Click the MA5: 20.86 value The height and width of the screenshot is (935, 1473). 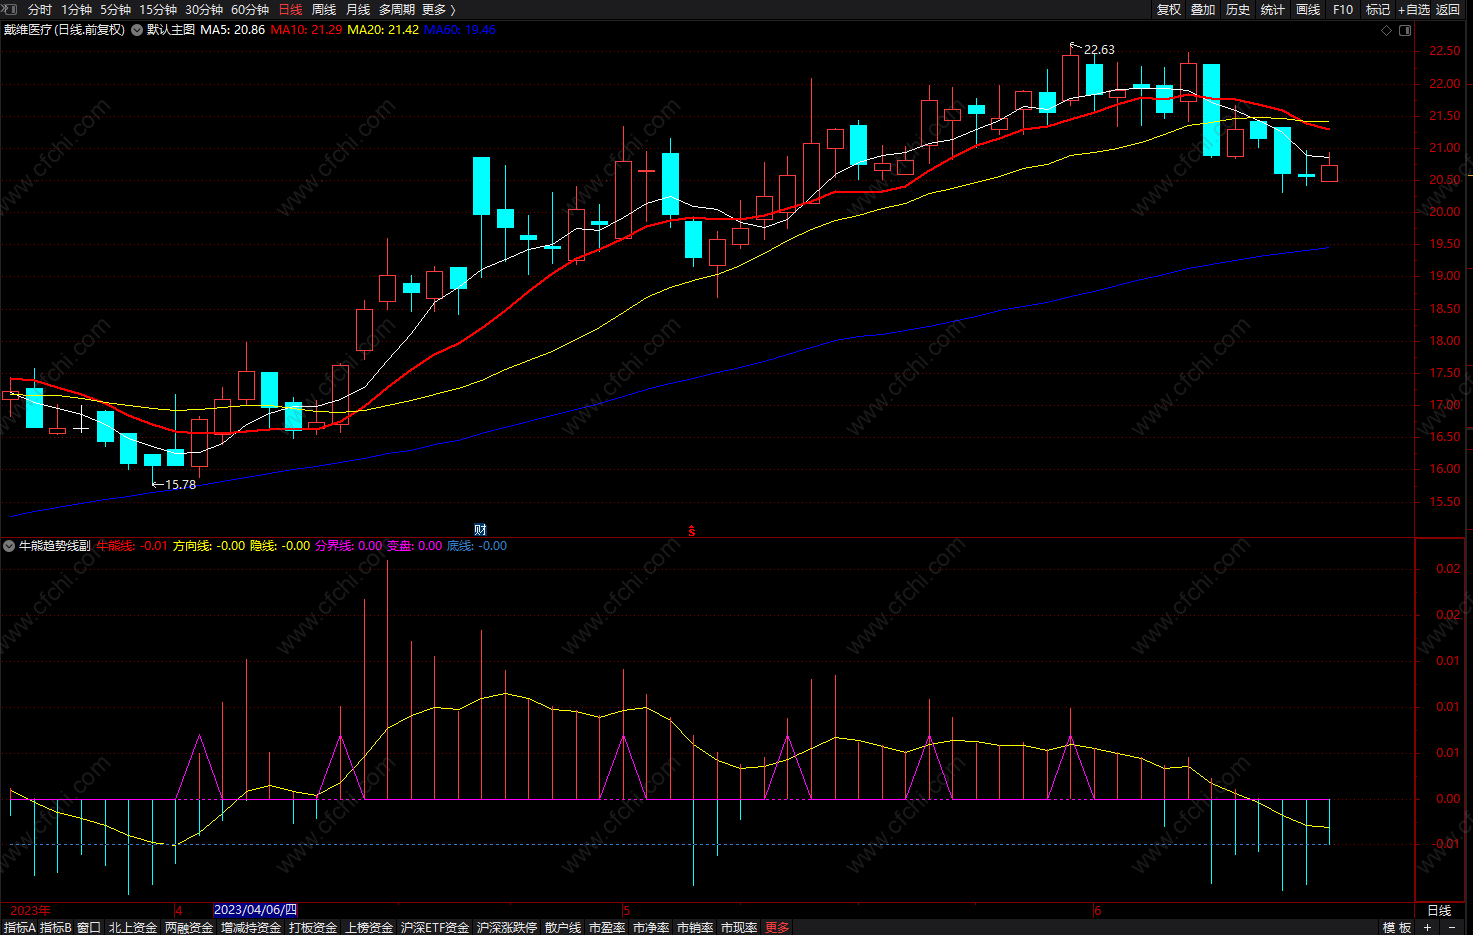pos(233,30)
